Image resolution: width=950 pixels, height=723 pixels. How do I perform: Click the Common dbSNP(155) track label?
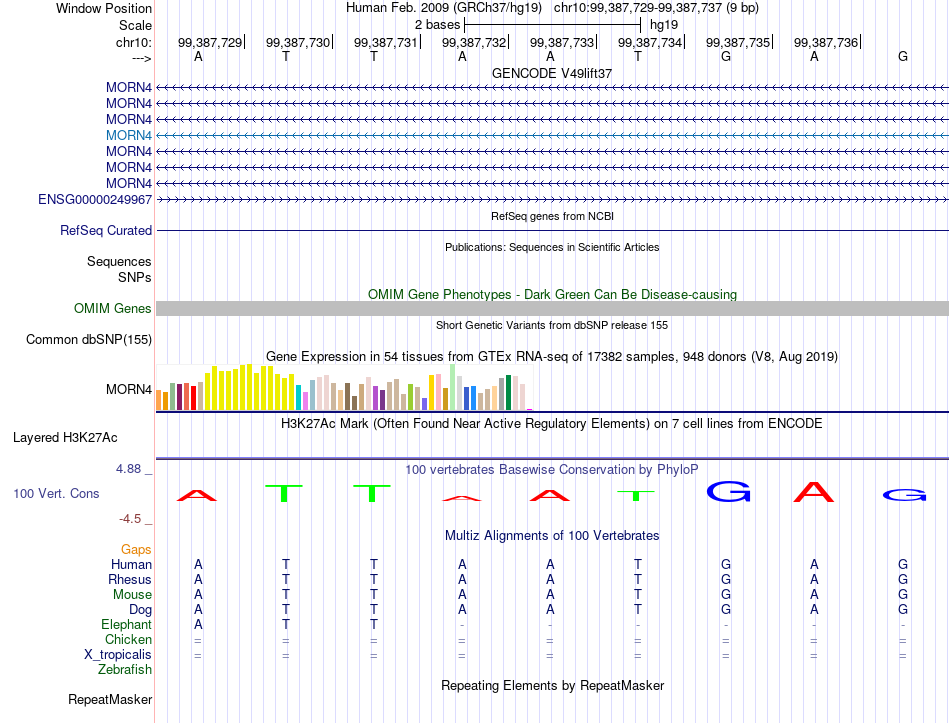(x=89, y=339)
